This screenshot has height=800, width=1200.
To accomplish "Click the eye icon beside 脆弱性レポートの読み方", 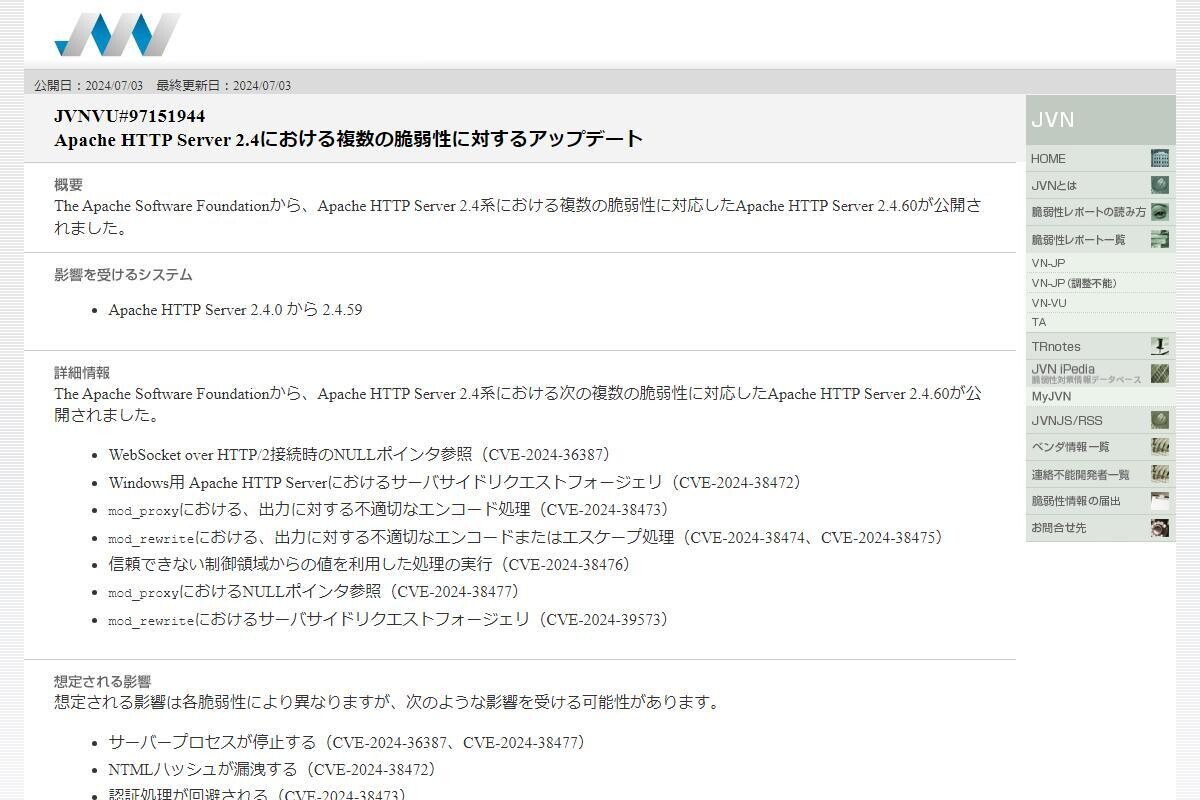I will (1160, 212).
